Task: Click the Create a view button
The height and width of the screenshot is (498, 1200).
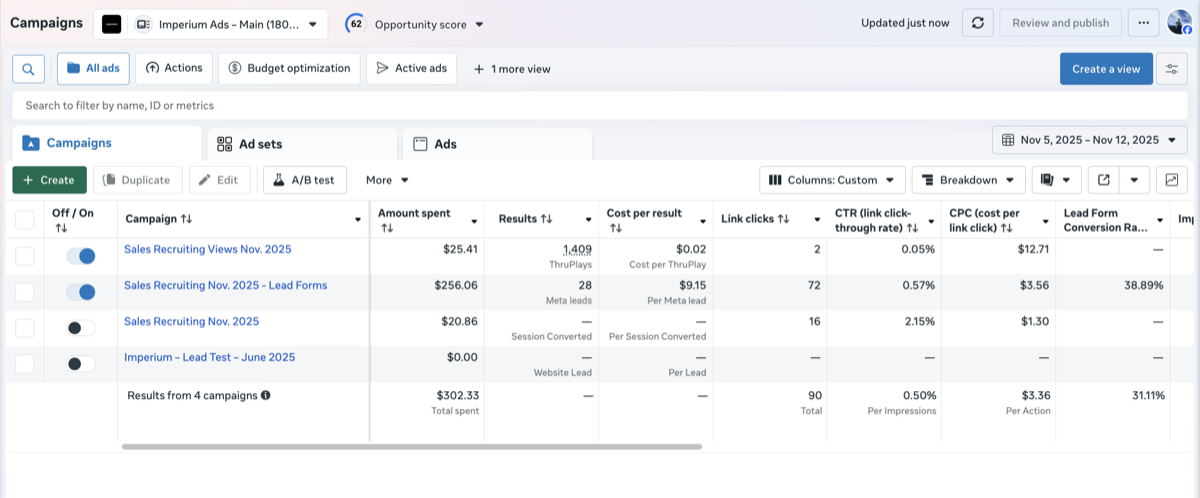Action: click(1105, 69)
